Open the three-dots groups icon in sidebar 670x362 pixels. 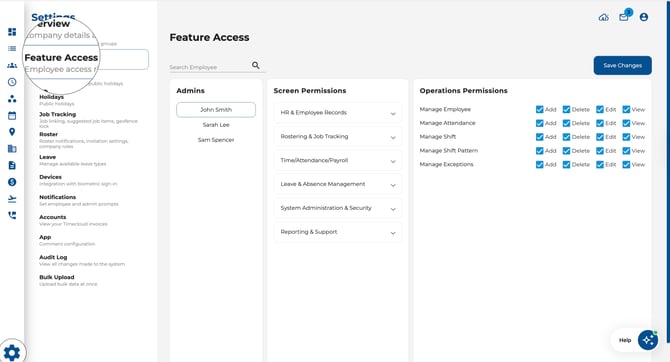12,99
